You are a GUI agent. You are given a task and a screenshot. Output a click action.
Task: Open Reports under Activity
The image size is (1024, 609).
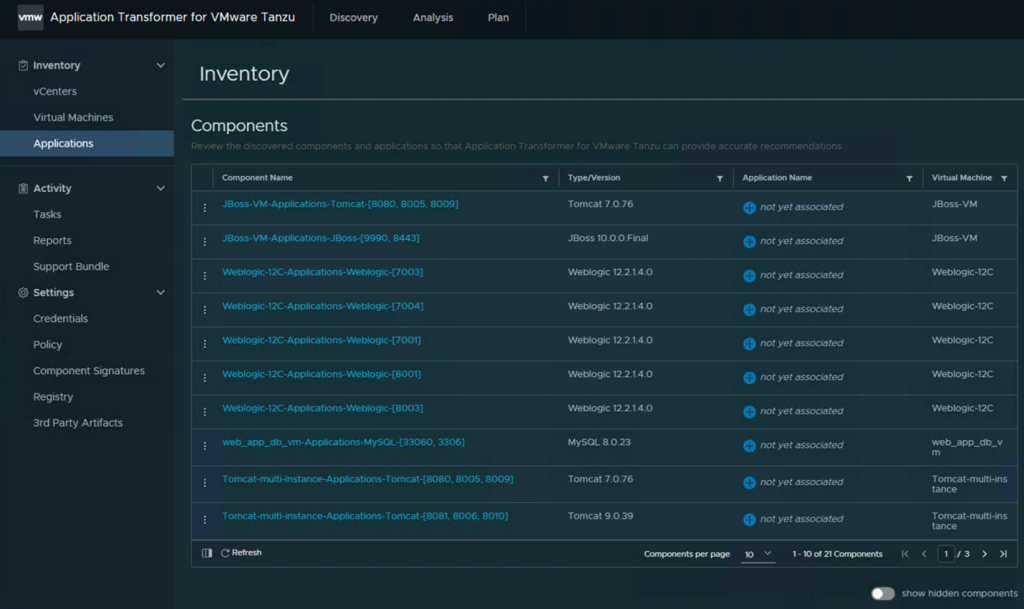(x=52, y=240)
